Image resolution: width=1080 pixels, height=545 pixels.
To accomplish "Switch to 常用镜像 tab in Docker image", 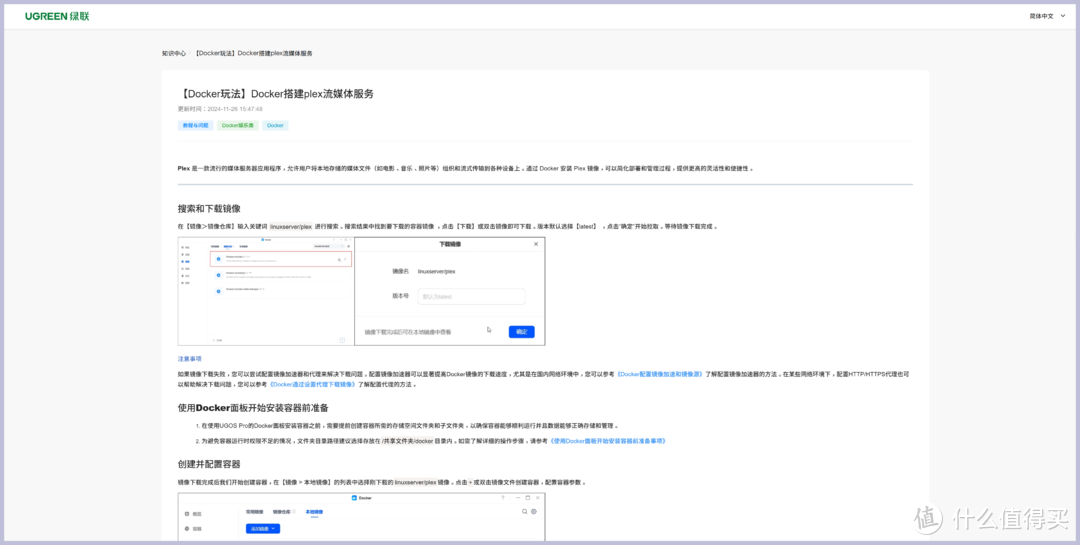I will [x=255, y=512].
